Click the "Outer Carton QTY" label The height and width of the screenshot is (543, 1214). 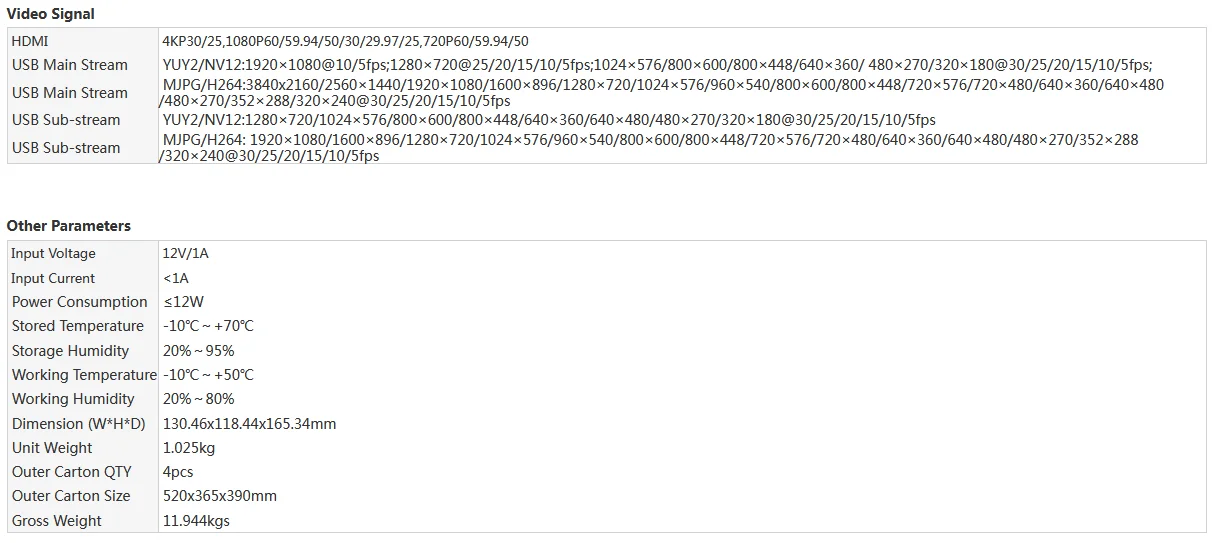pos(70,472)
